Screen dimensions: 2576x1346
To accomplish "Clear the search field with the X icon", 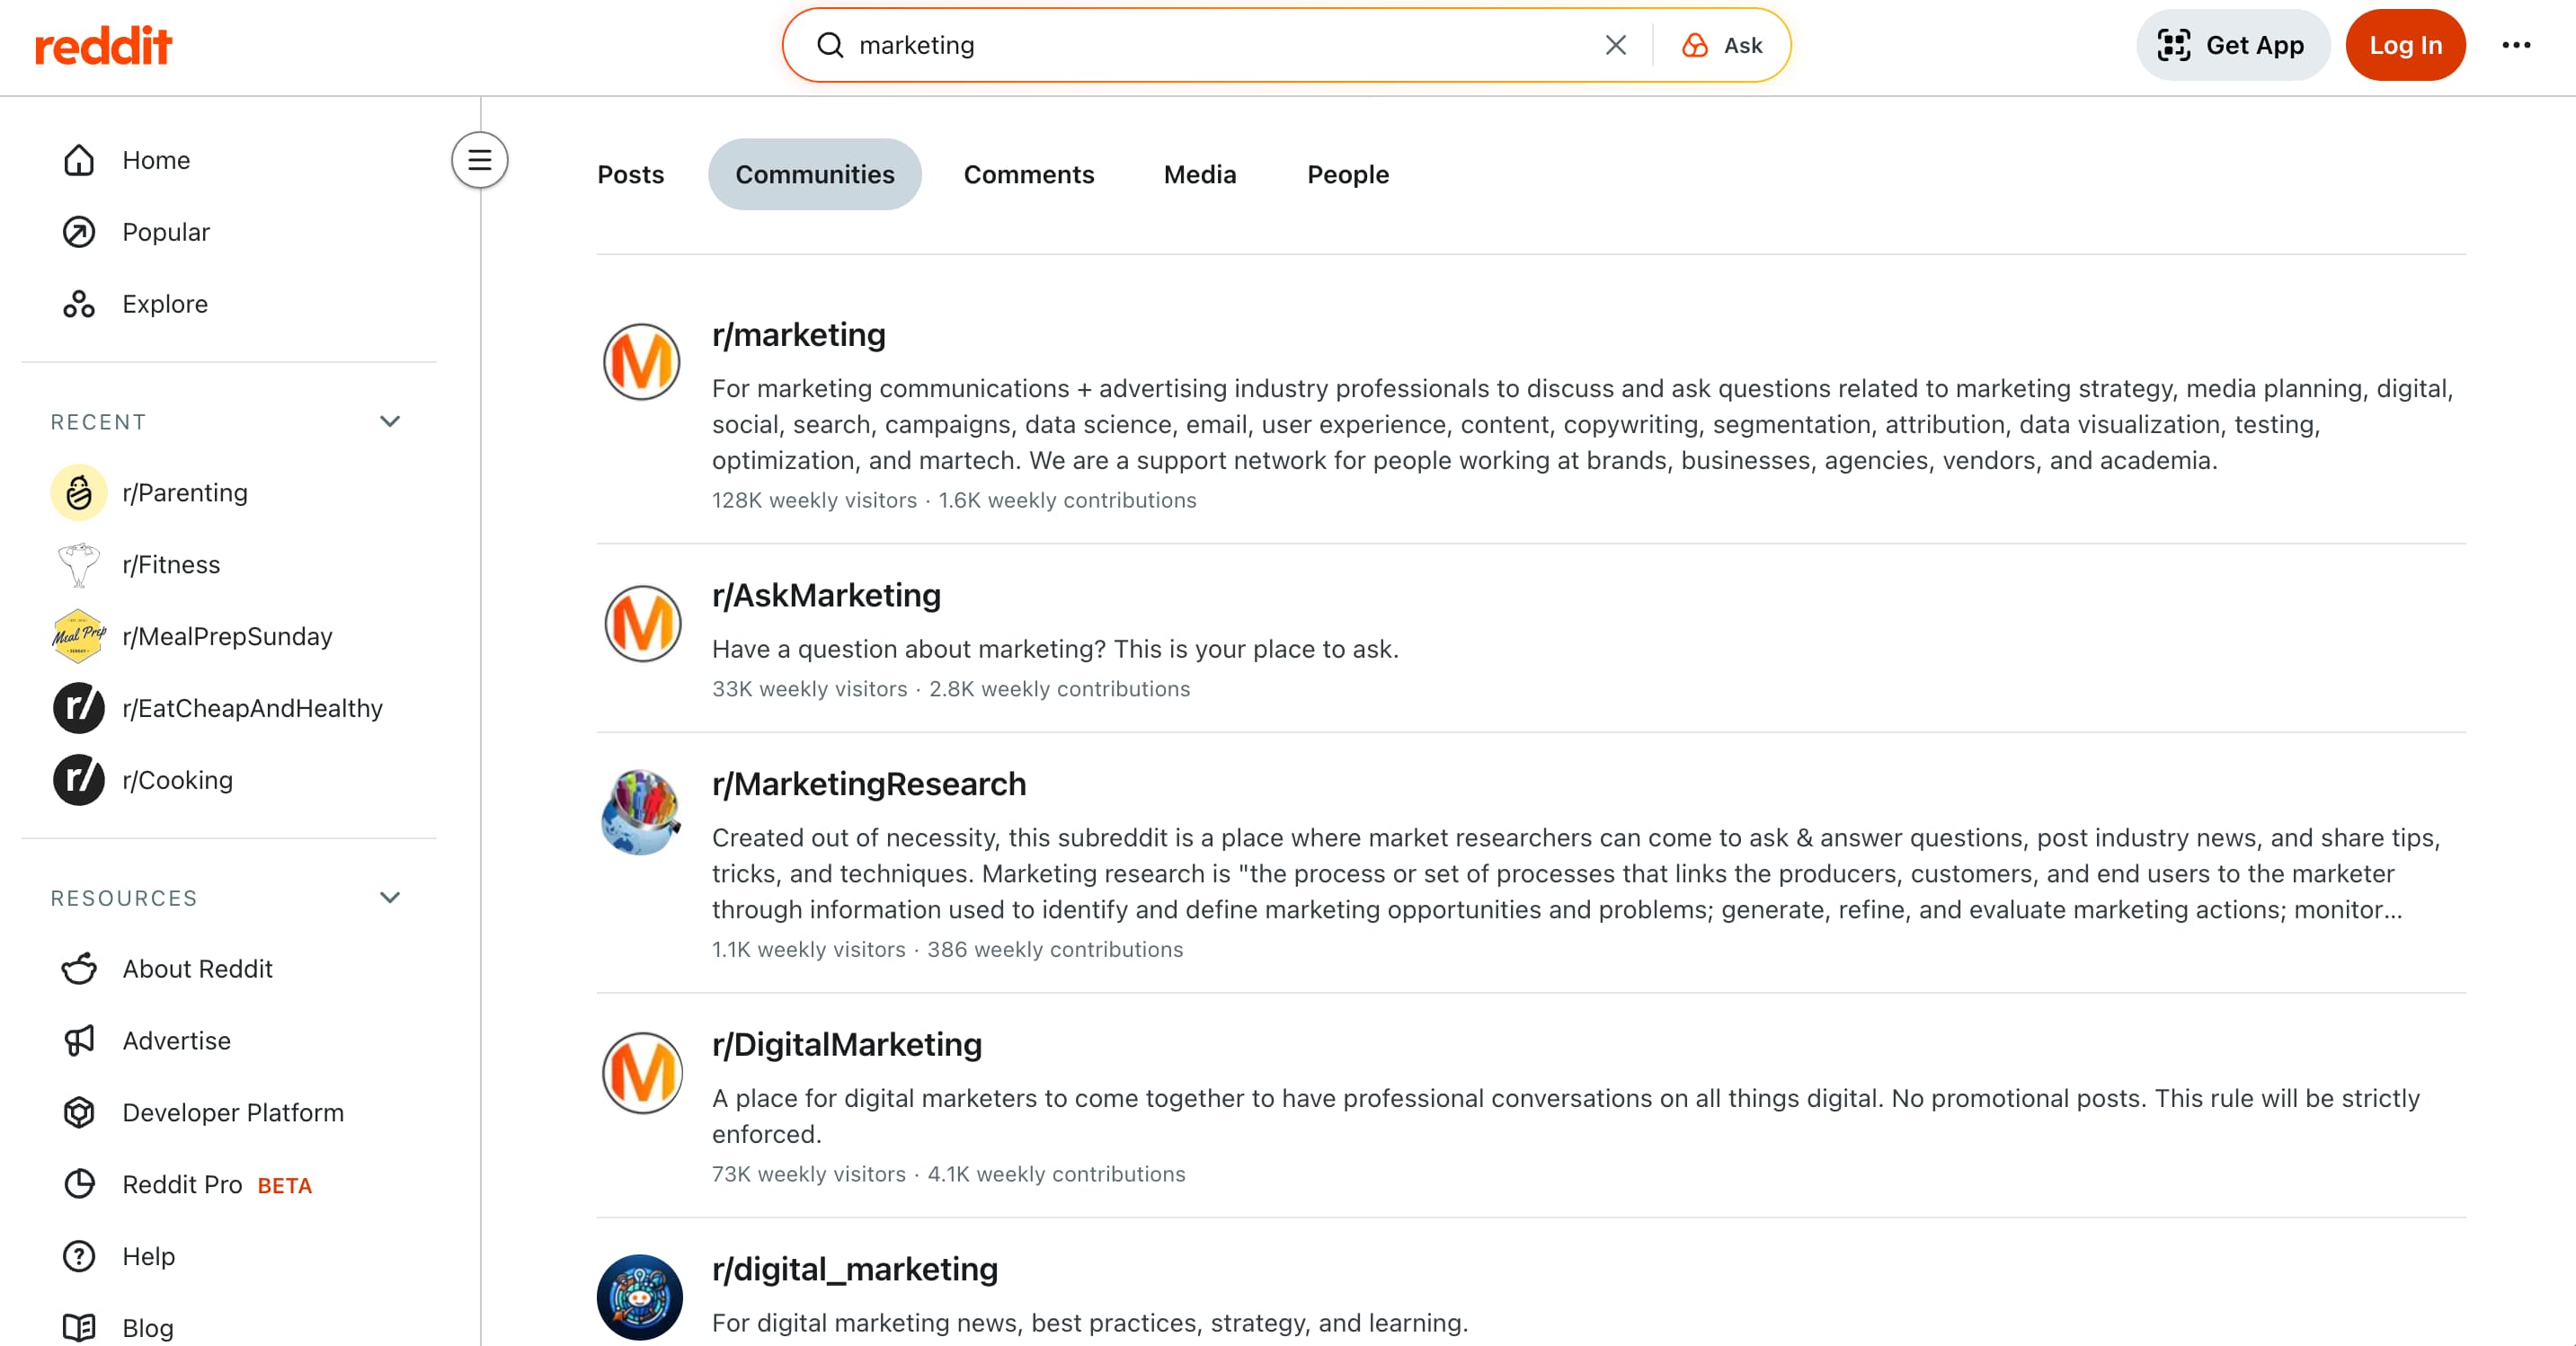I will tap(1615, 44).
